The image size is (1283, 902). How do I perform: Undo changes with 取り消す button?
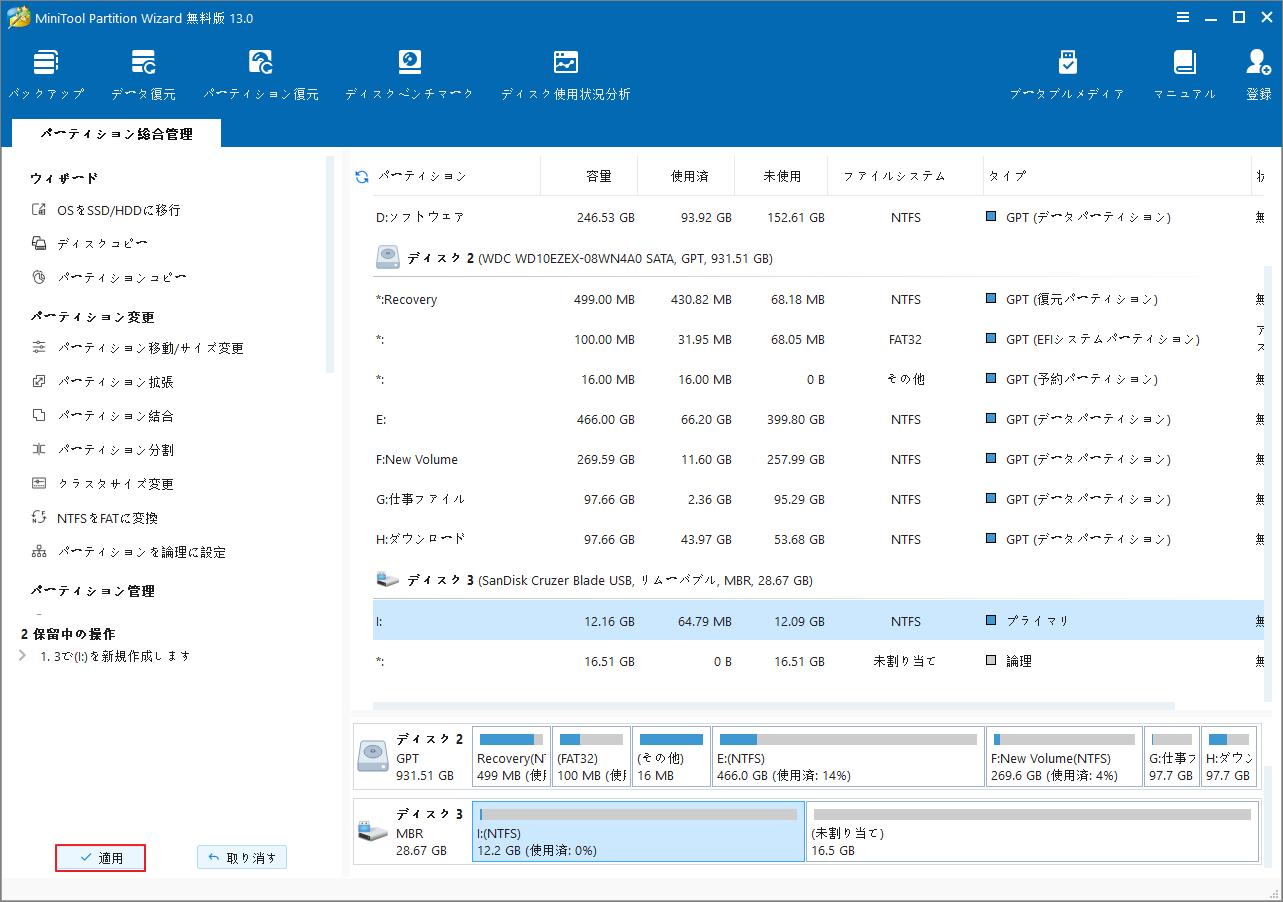point(241,857)
